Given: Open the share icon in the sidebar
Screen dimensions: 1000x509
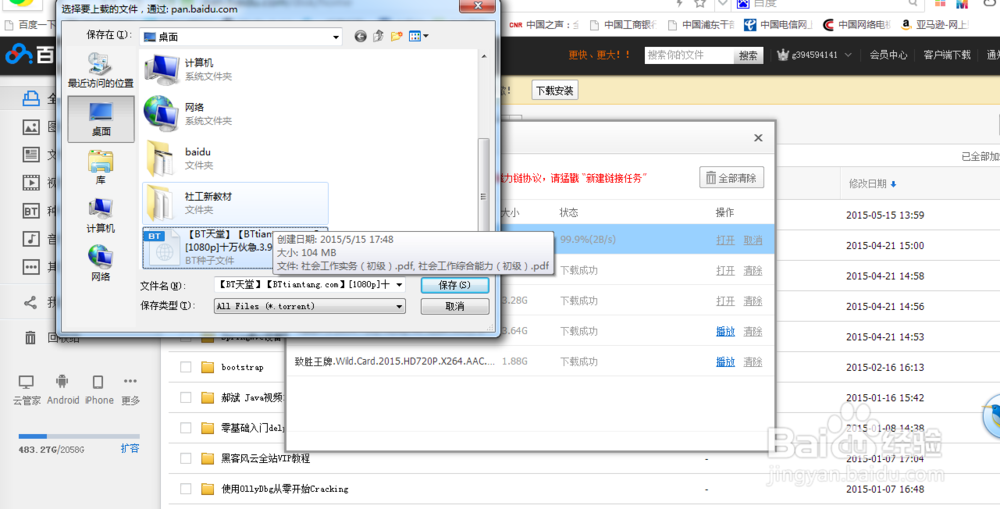Looking at the screenshot, I should [x=30, y=303].
